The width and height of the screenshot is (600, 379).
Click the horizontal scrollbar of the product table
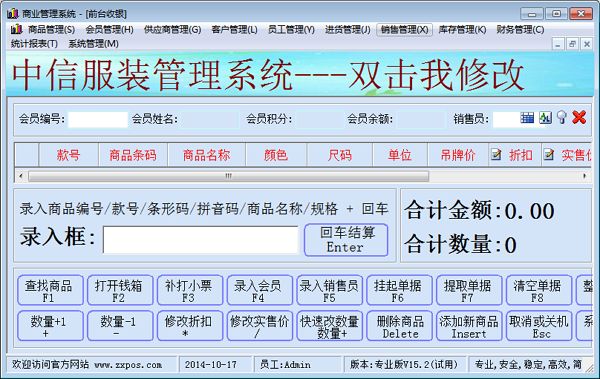[229, 176]
